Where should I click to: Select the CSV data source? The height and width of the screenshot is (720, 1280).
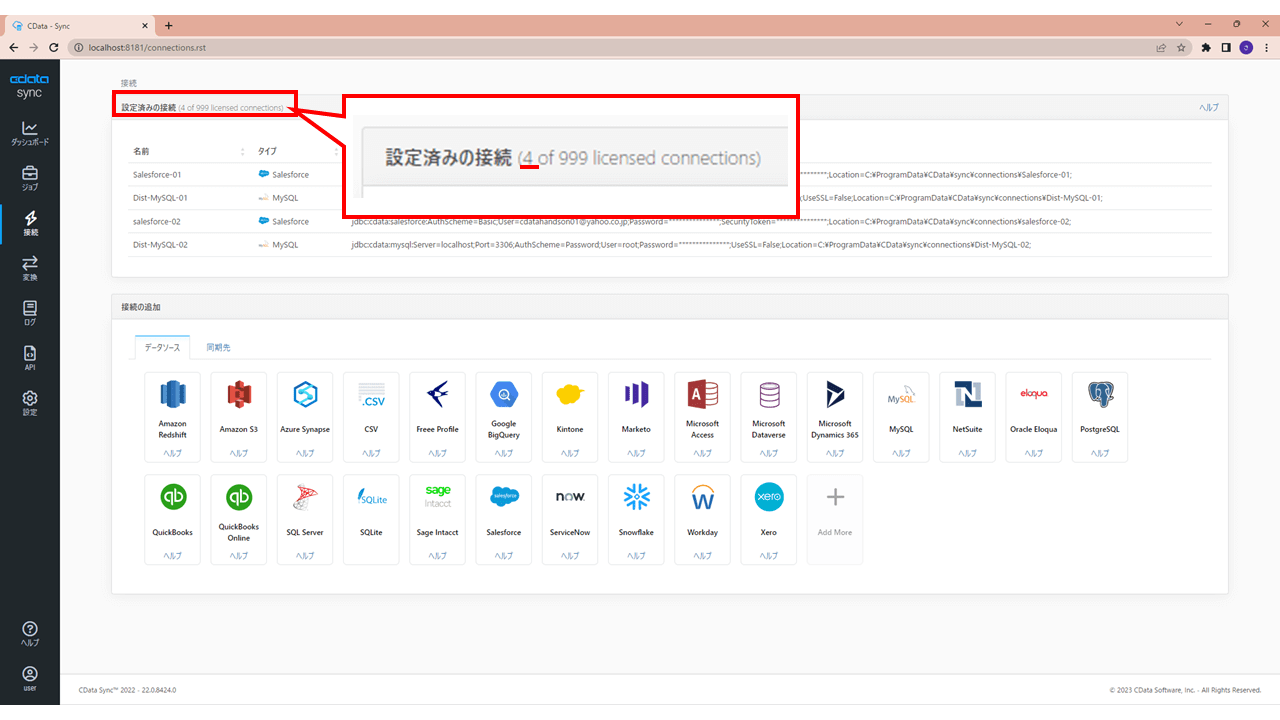tap(371, 417)
